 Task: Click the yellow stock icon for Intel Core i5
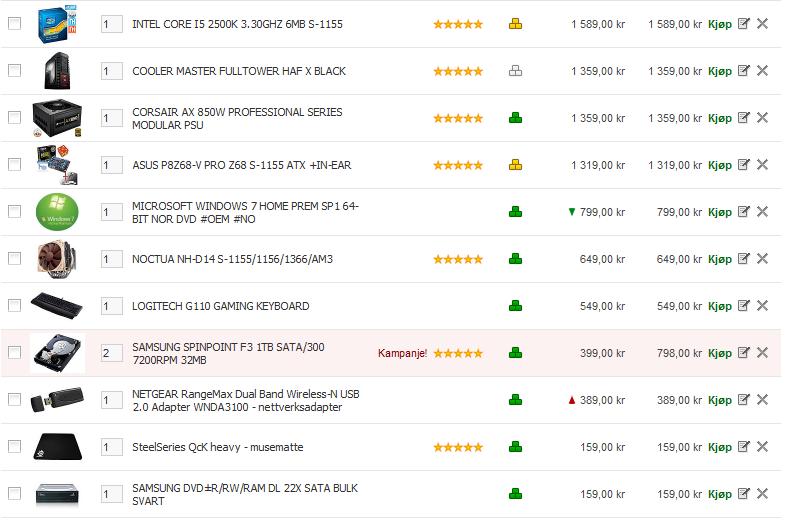click(515, 24)
